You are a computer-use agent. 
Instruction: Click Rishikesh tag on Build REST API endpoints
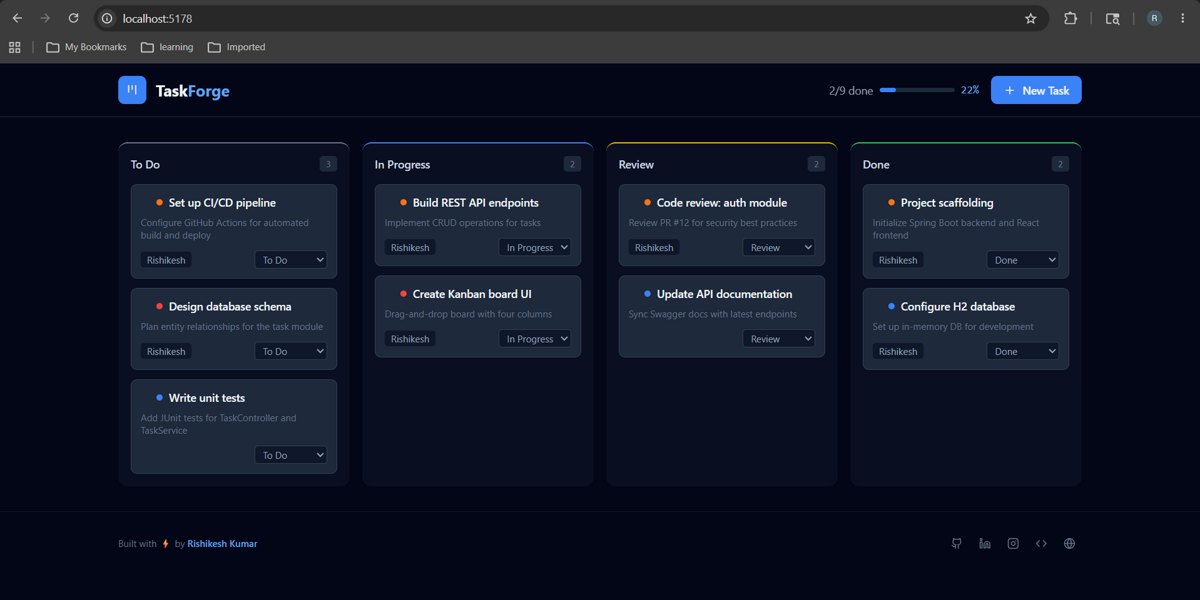pos(410,247)
